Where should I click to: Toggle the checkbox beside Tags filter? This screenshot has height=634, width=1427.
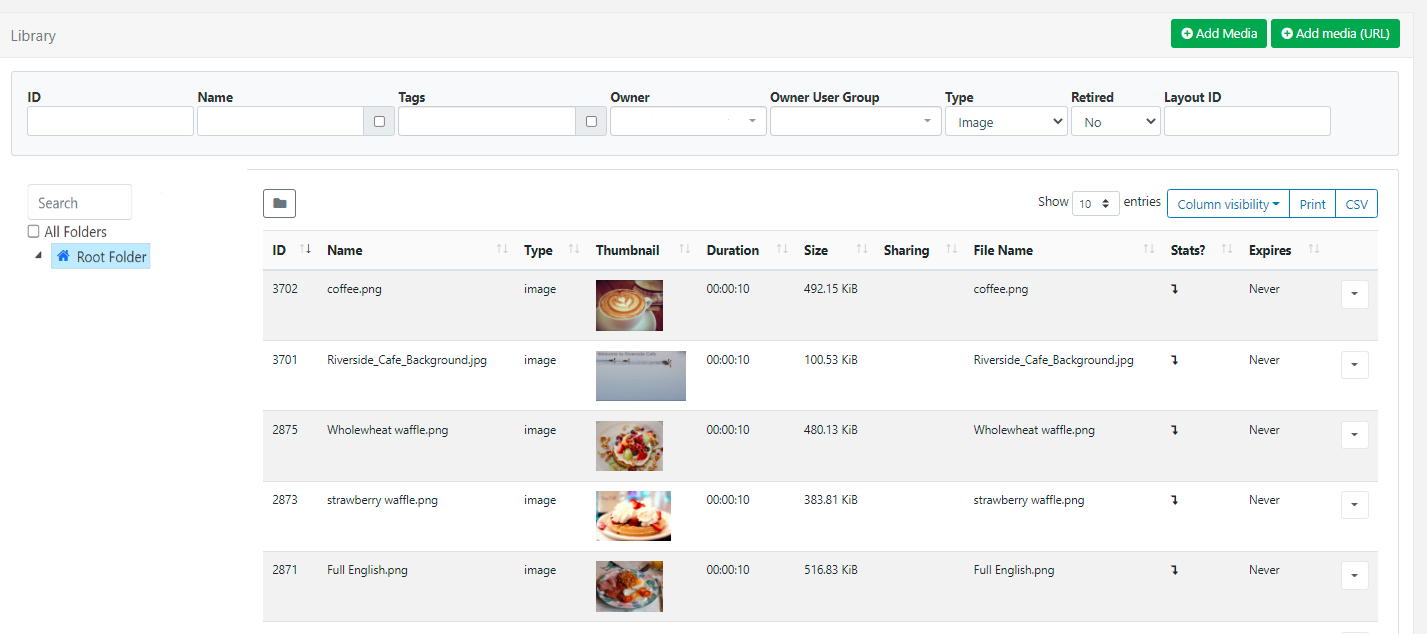click(x=591, y=122)
